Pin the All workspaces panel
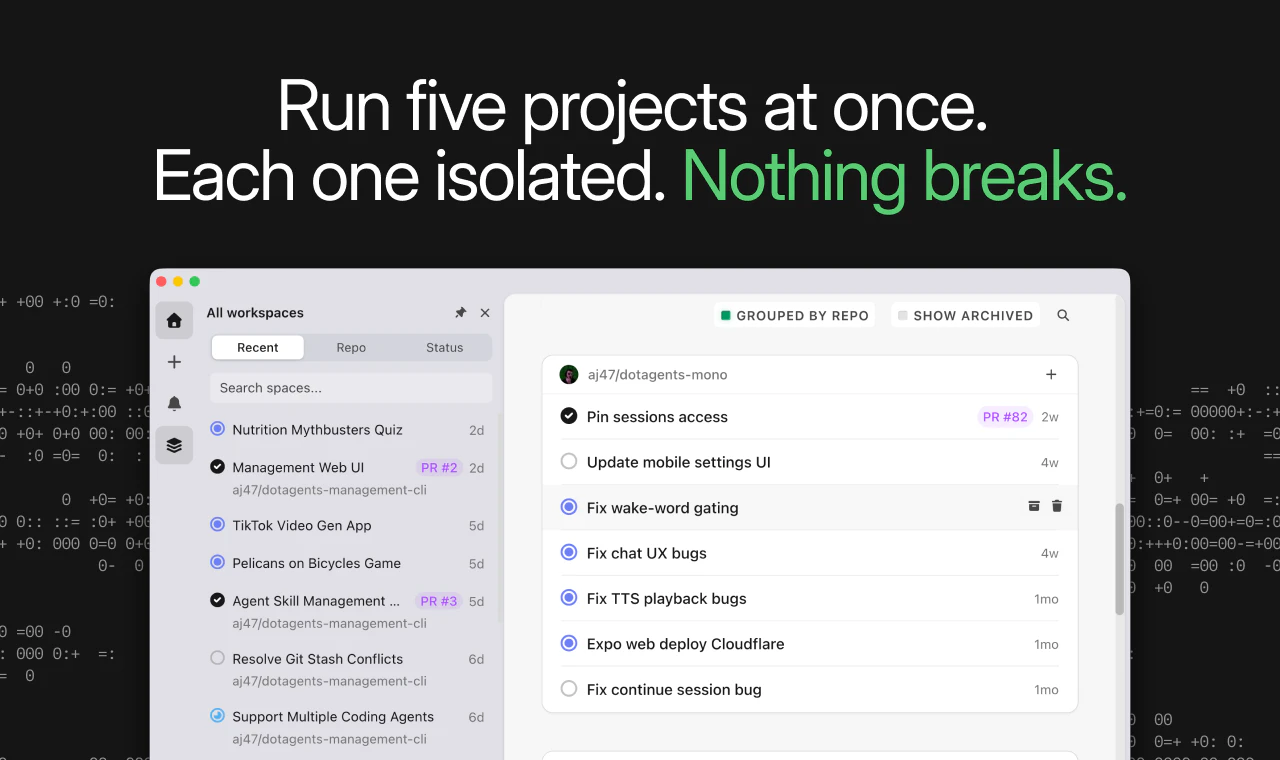This screenshot has height=760, width=1280. click(461, 312)
